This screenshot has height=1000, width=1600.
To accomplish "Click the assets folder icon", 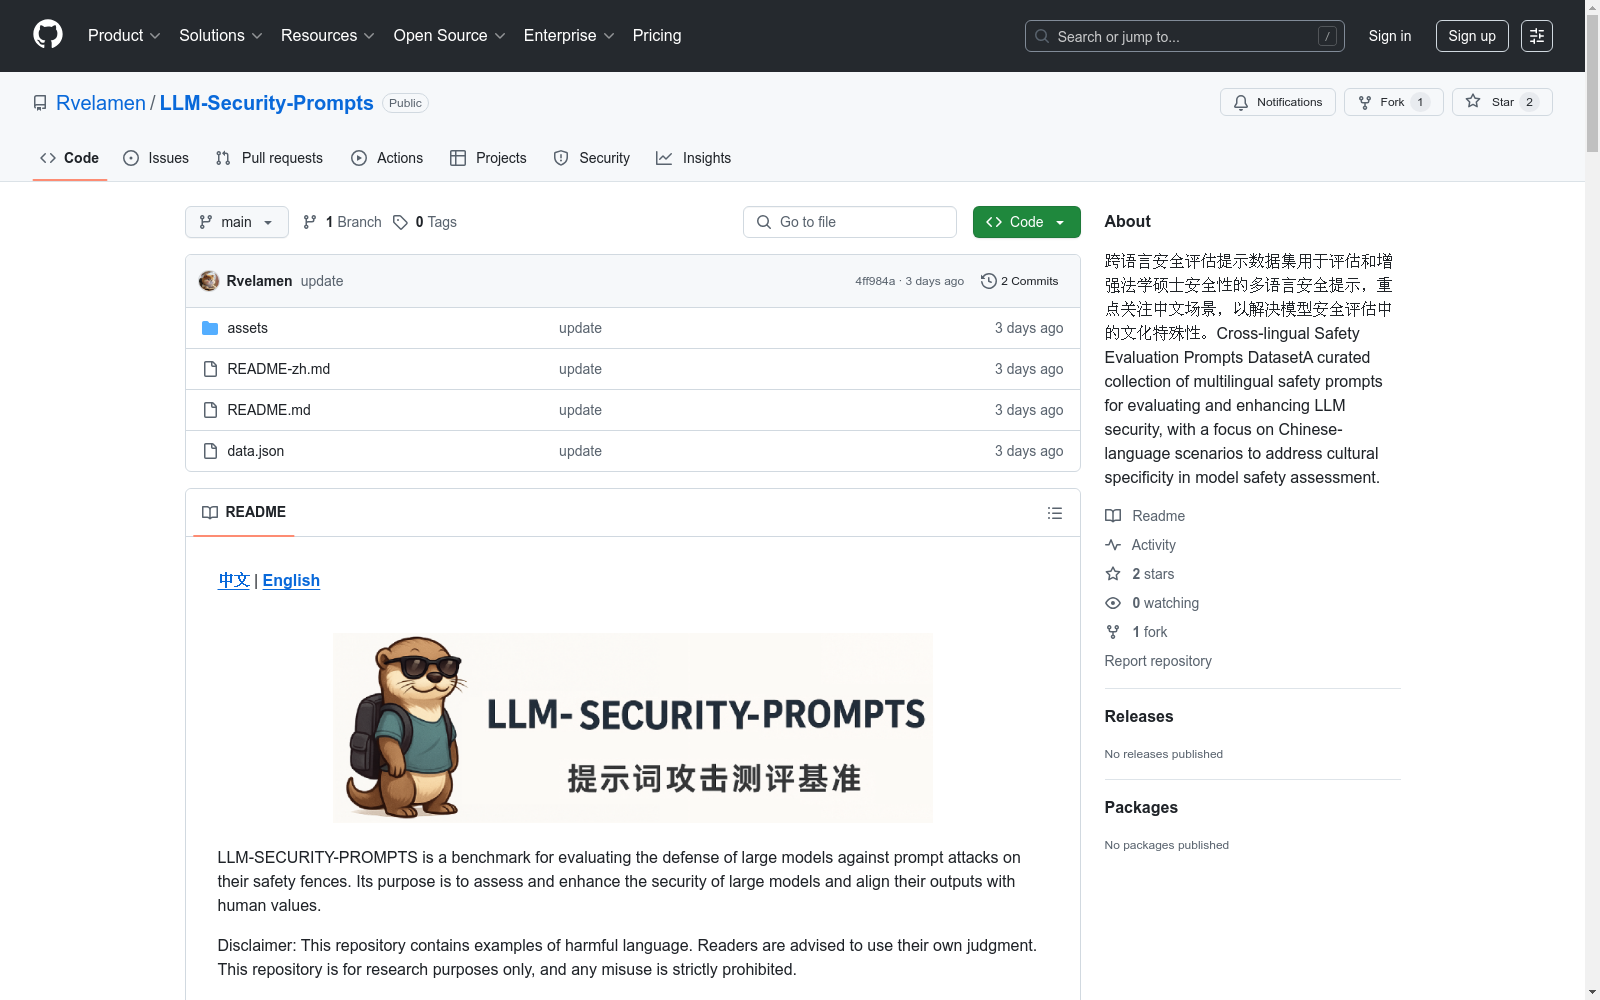I will 210,328.
